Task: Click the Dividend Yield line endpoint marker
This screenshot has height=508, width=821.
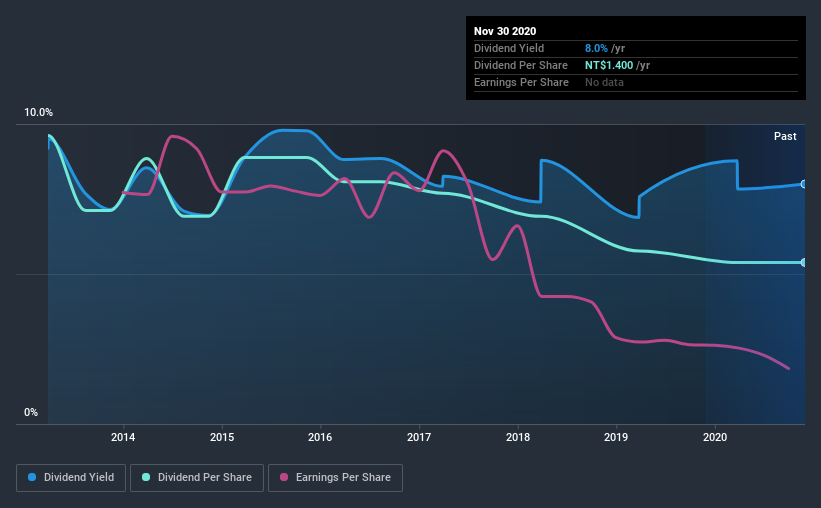Action: coord(803,184)
